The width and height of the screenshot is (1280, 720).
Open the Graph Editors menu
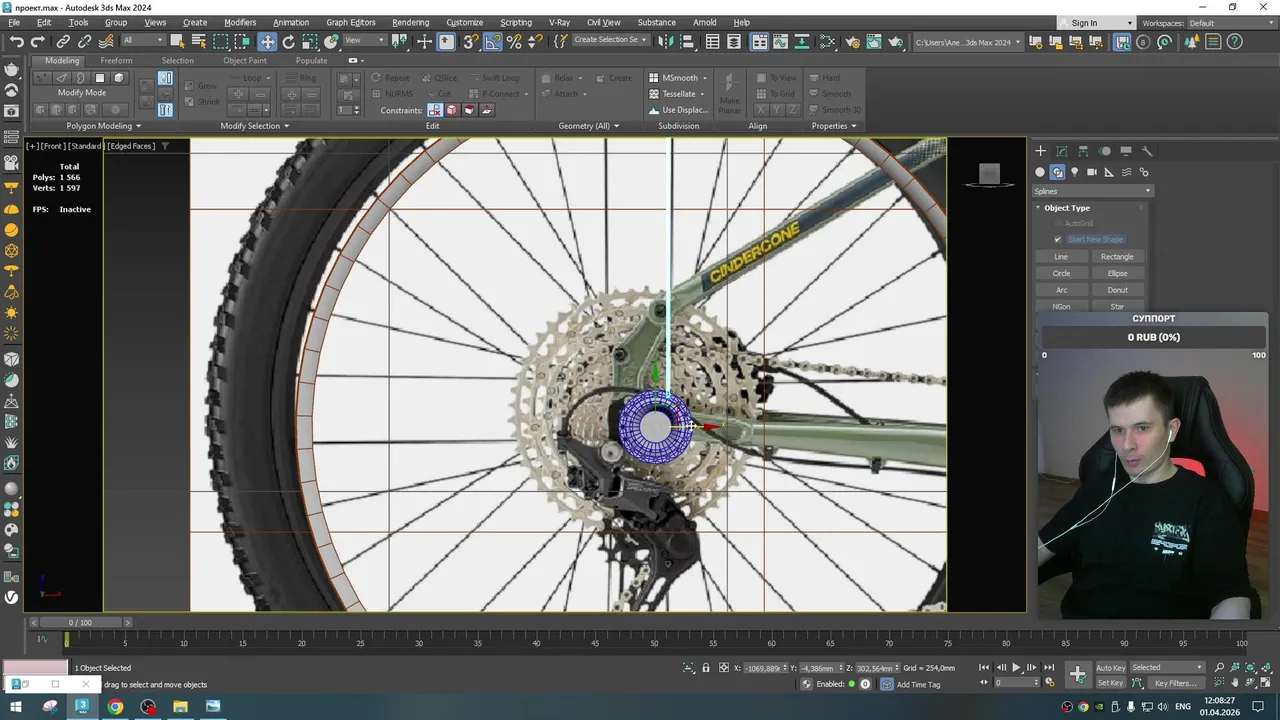(x=351, y=22)
